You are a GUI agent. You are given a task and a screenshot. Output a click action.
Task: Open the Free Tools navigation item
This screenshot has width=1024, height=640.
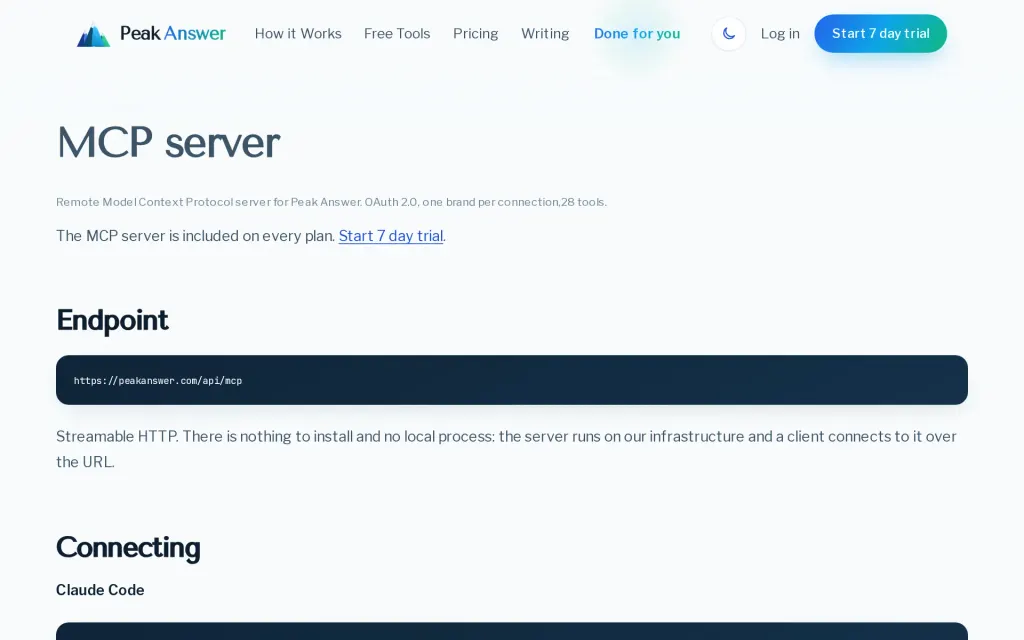pos(397,33)
